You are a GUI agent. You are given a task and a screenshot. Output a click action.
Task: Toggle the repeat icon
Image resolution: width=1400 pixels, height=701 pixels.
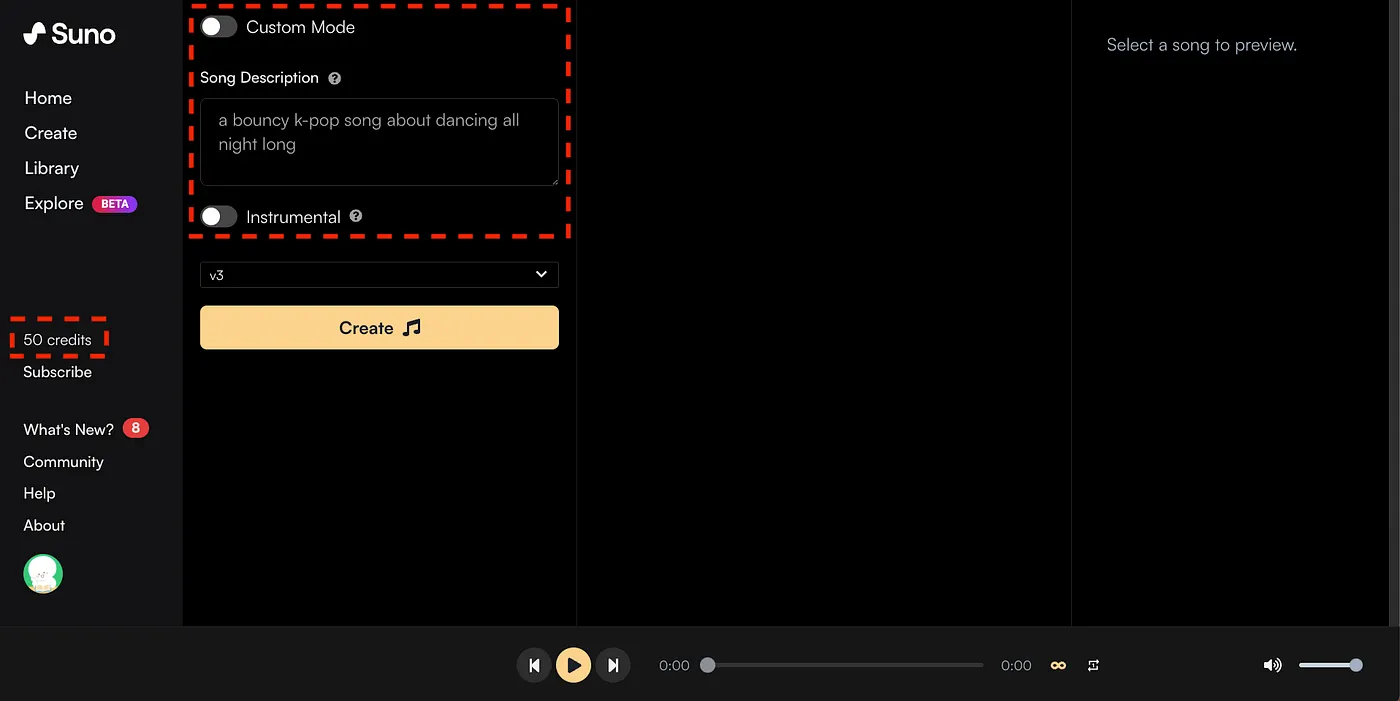(1094, 665)
